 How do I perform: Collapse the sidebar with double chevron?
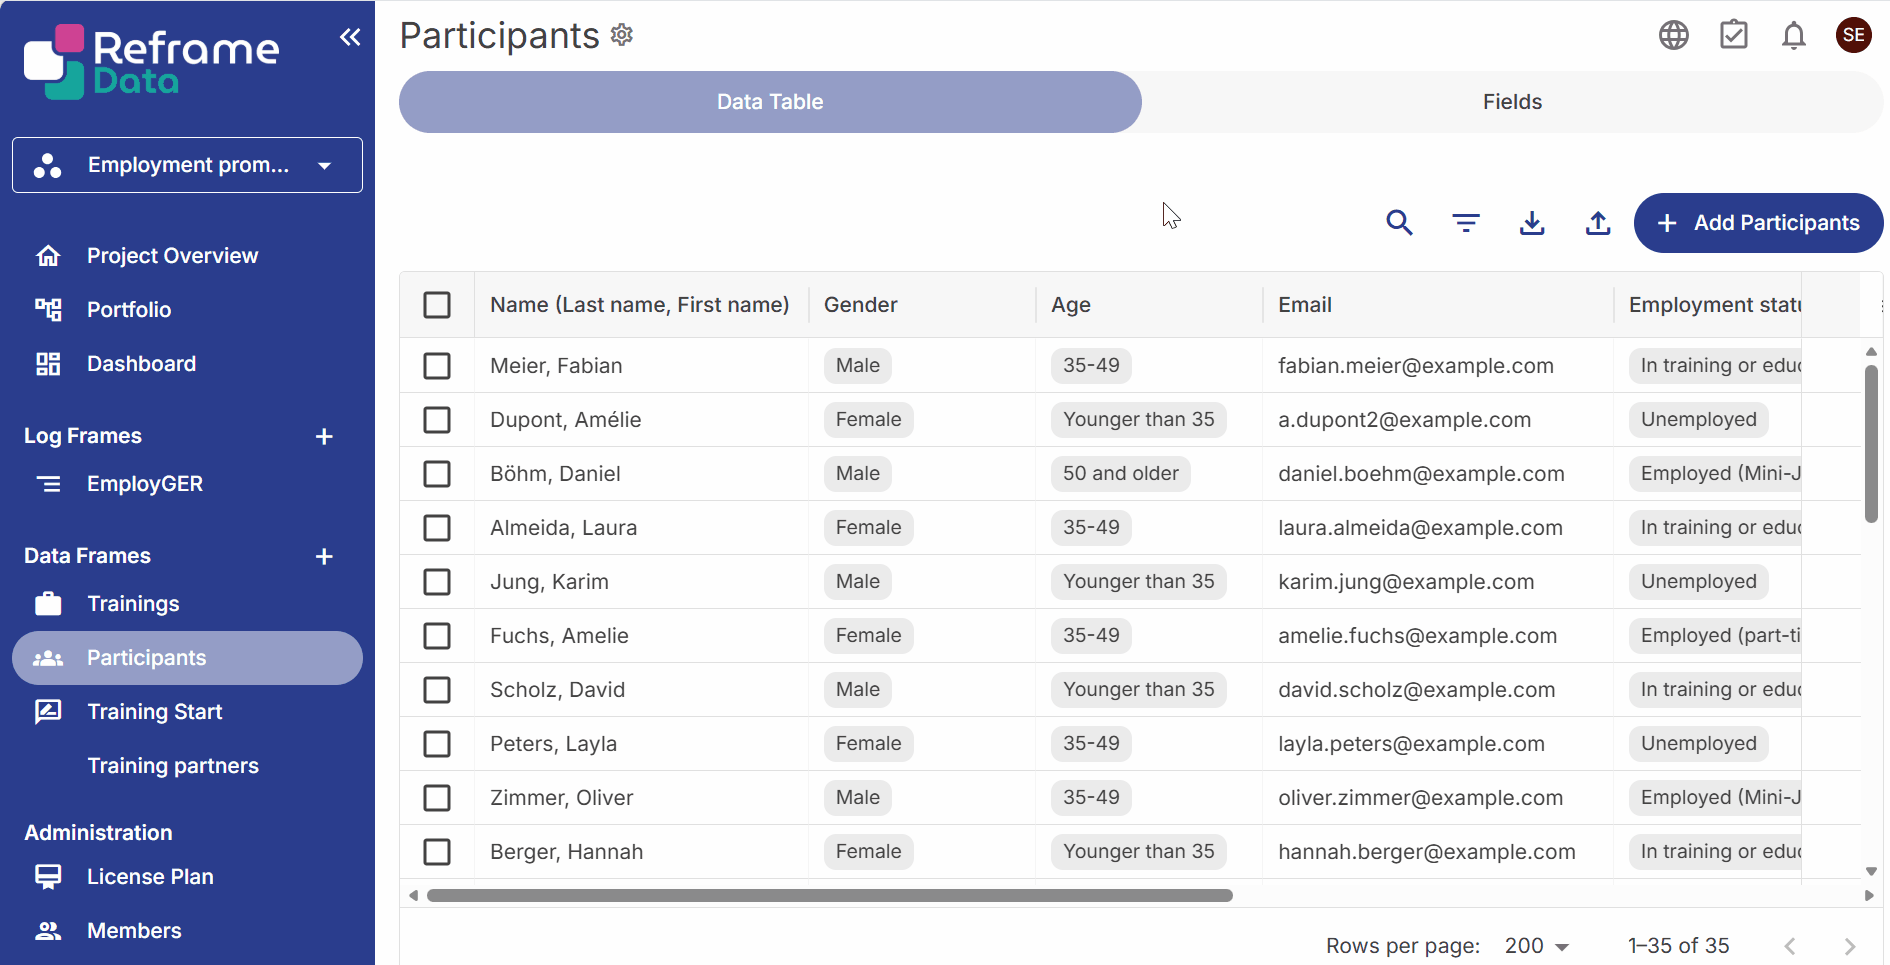coord(349,38)
